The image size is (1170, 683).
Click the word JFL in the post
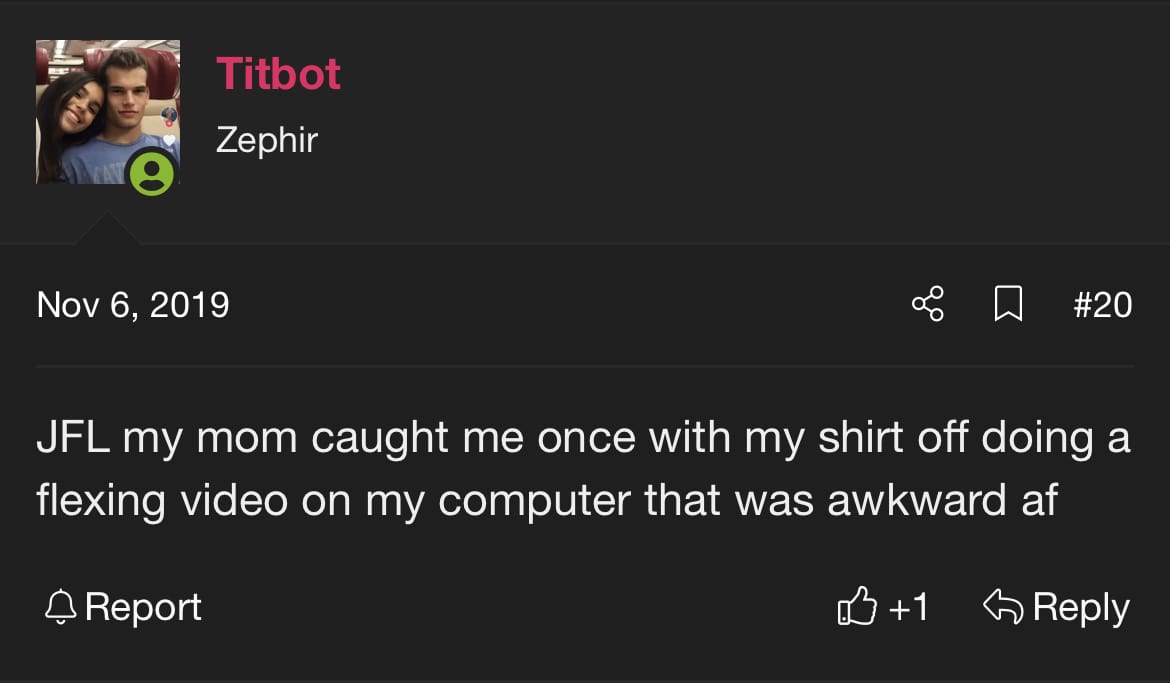pyautogui.click(x=73, y=439)
